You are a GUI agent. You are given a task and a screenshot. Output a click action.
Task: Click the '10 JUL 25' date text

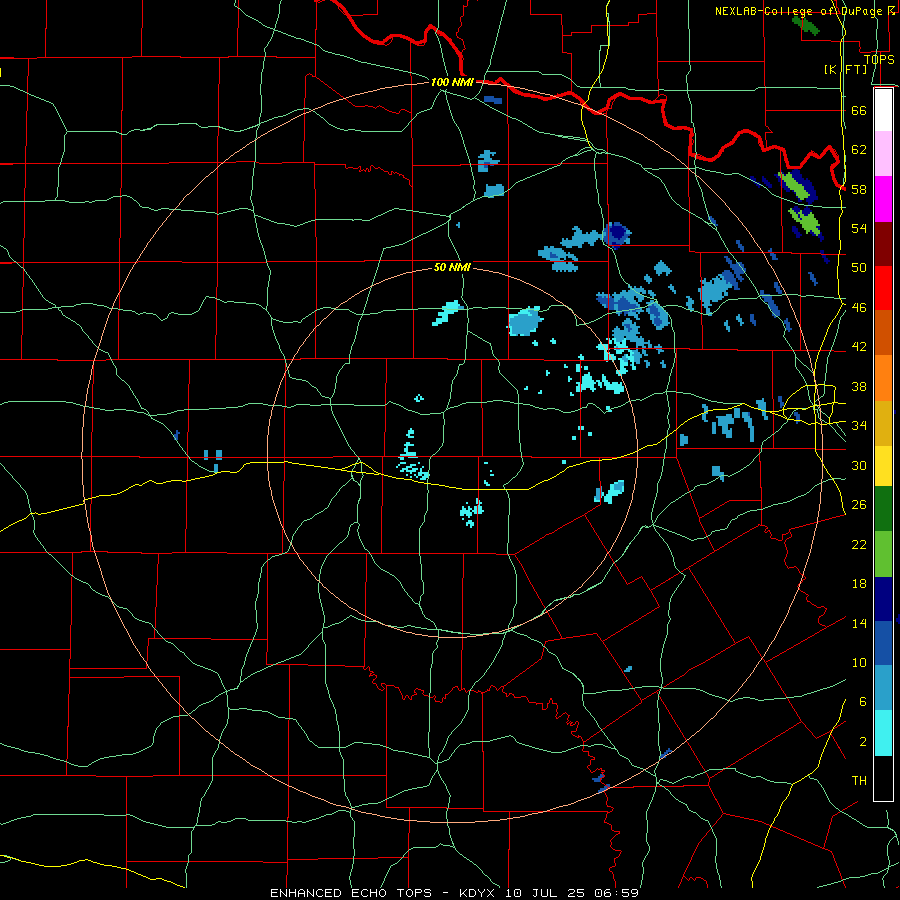click(x=545, y=893)
